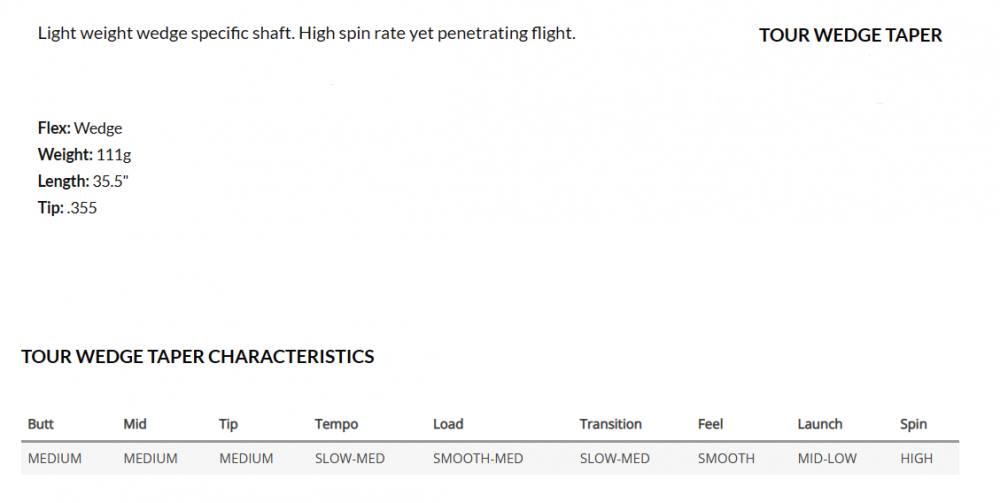Screen dimensions: 1000x503
Task: Click the Feel column header
Action: point(710,424)
